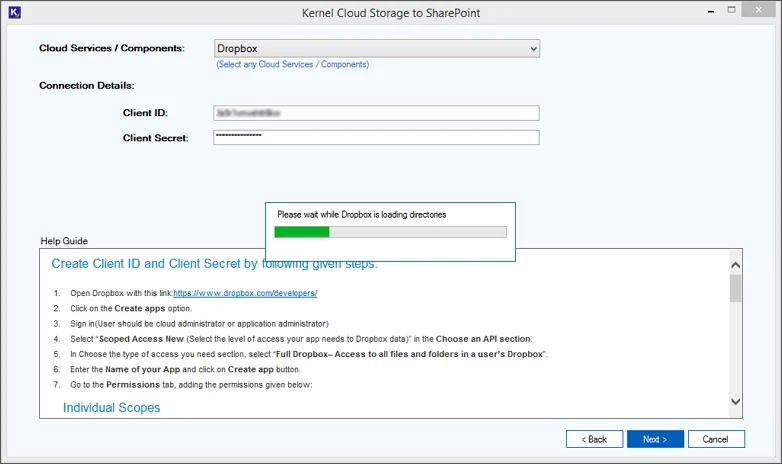782x464 pixels.
Task: Click step 5 'Full Dropbox' instruction text
Action: (x=309, y=354)
